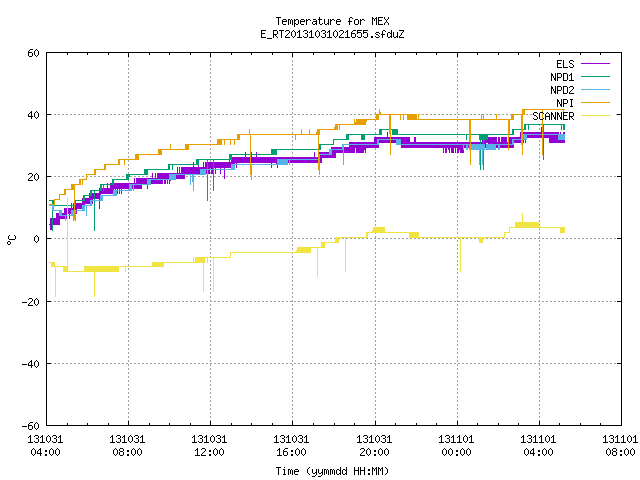Click the chart title 'Temperature for MEX'
Screen dimensions: 640x480
pyautogui.click(x=332, y=21)
